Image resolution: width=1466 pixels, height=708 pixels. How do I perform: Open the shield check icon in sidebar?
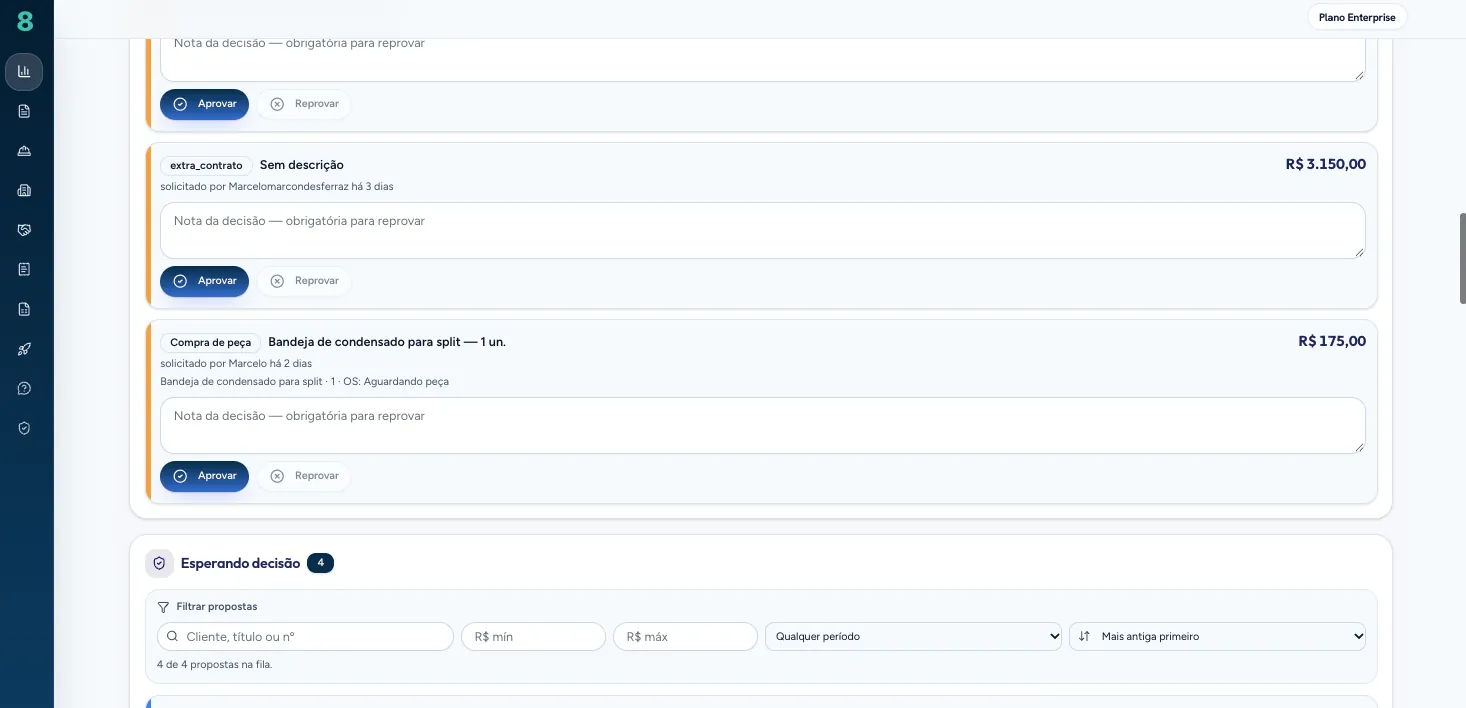[24, 428]
